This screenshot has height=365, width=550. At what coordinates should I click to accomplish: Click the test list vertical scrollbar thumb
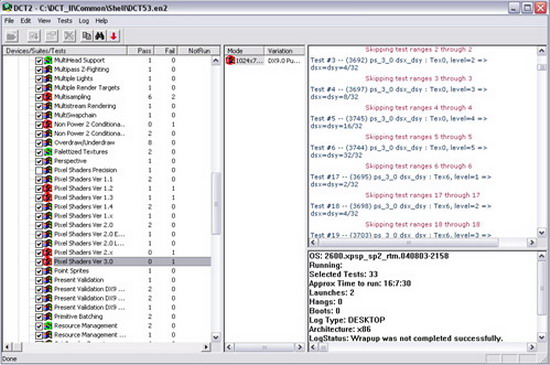point(216,204)
